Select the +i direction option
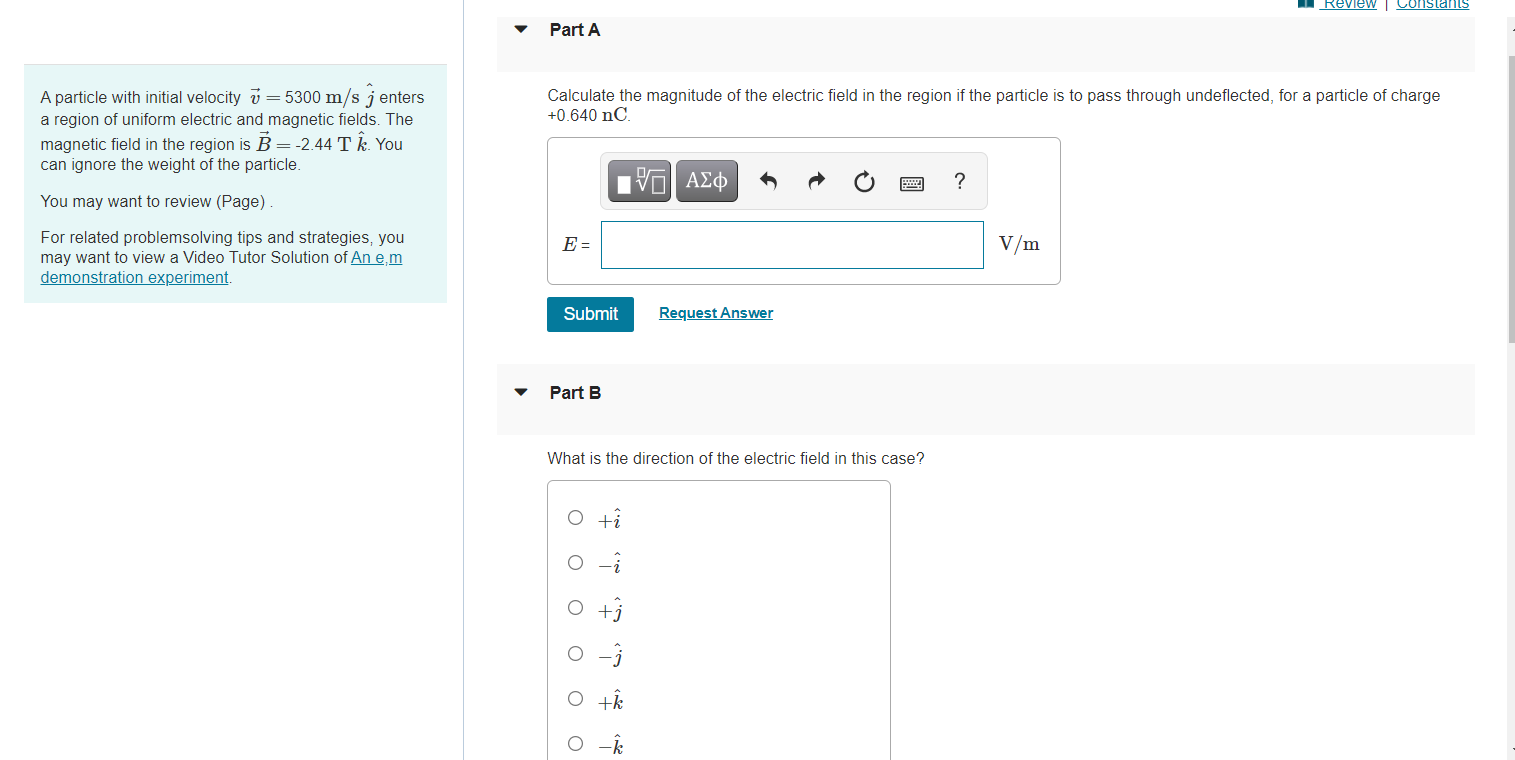 (576, 517)
